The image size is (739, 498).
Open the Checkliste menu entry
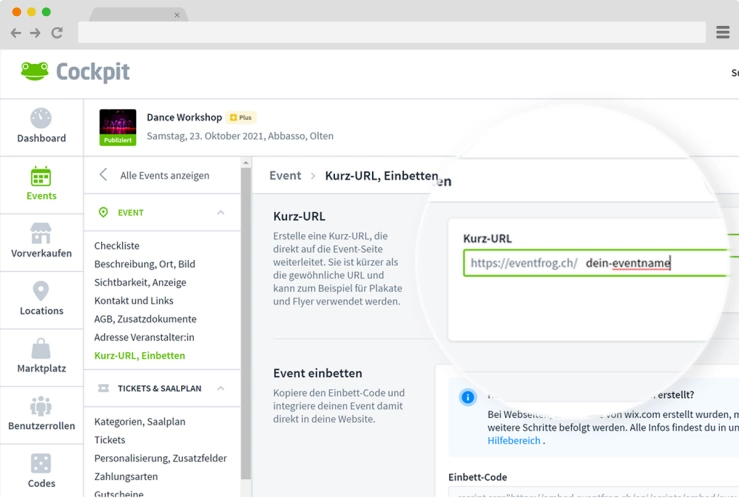click(117, 245)
